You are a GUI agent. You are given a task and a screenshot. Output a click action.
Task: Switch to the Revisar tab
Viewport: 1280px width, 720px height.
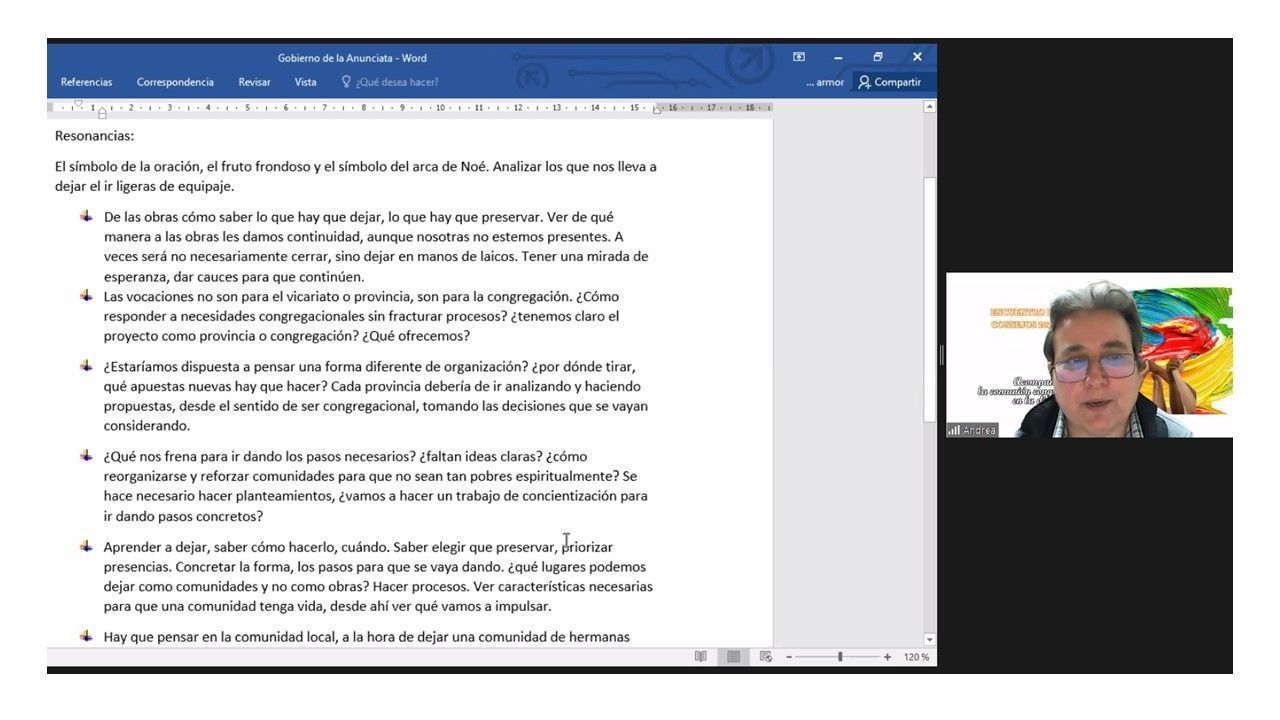[x=254, y=82]
